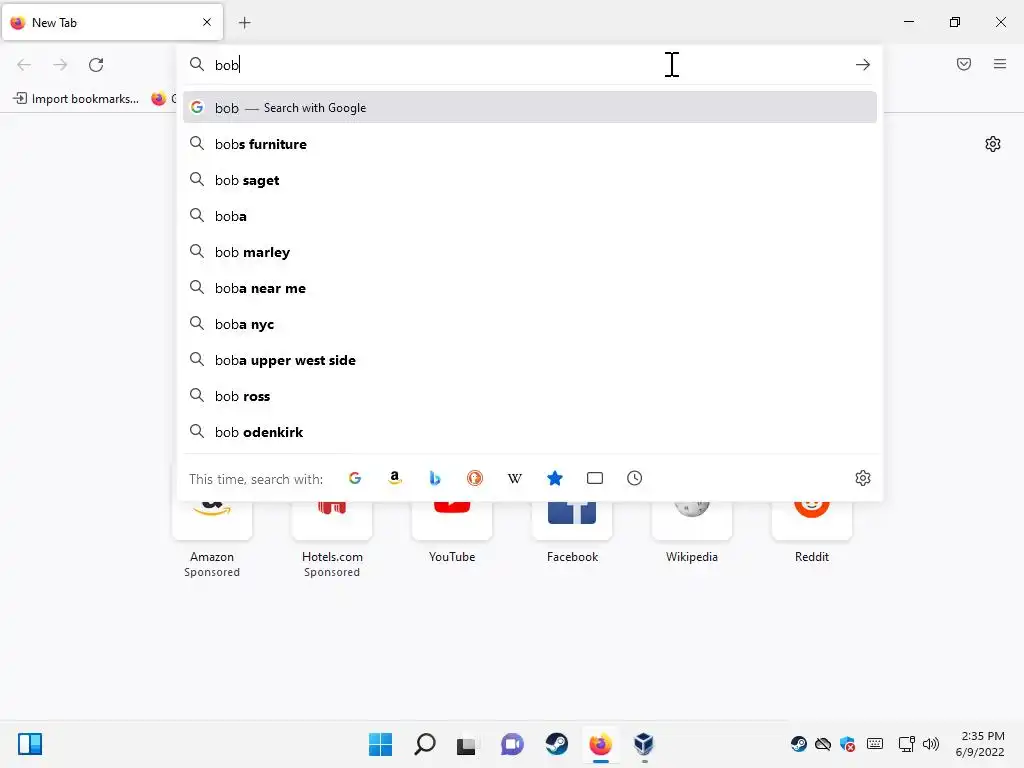Screen dimensions: 1024x768
Task: Click Import bookmarks toolbar button
Action: click(76, 99)
